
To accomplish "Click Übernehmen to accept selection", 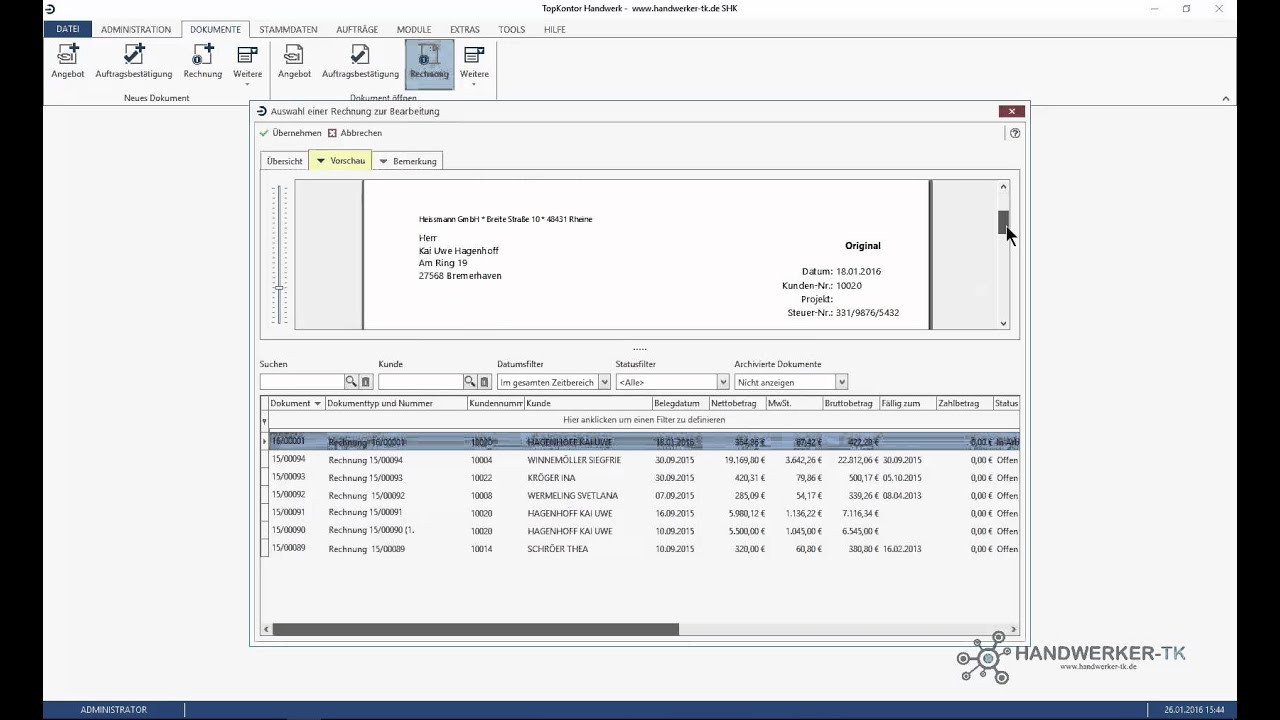I will point(291,133).
